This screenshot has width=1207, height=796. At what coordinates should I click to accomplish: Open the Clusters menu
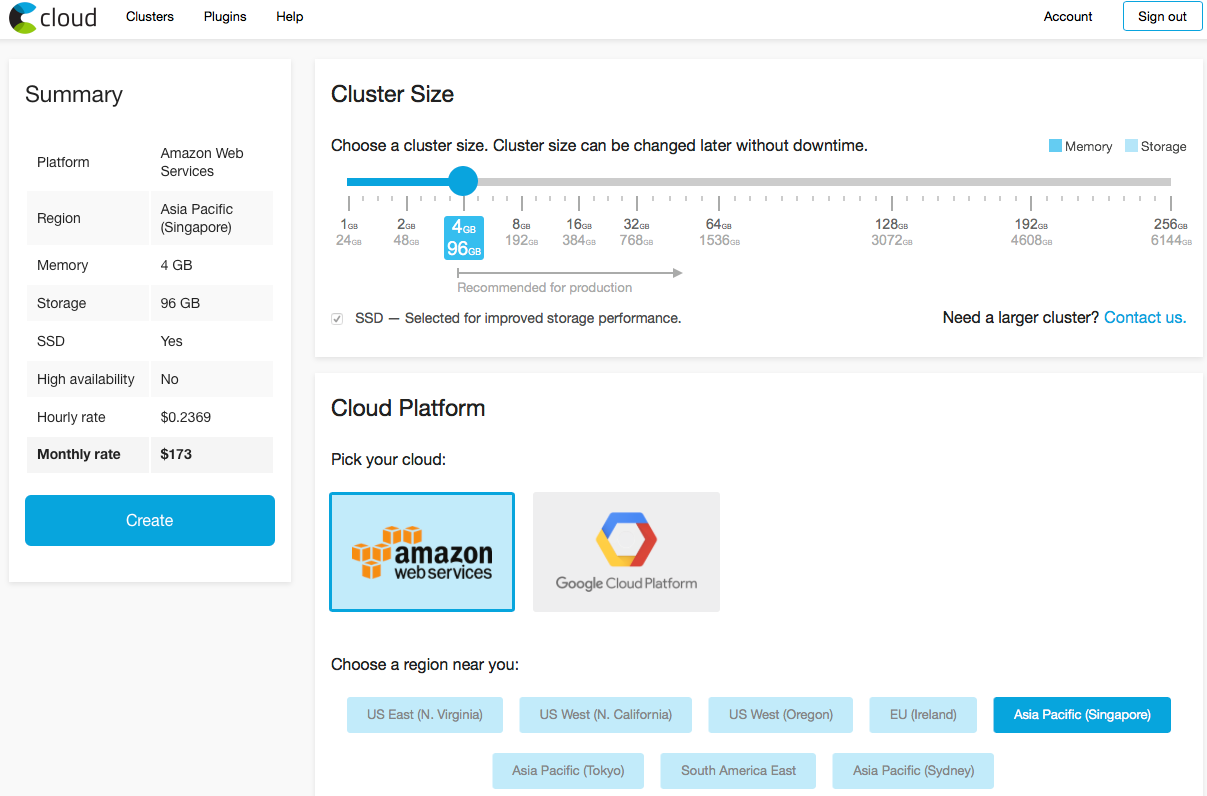[x=150, y=17]
